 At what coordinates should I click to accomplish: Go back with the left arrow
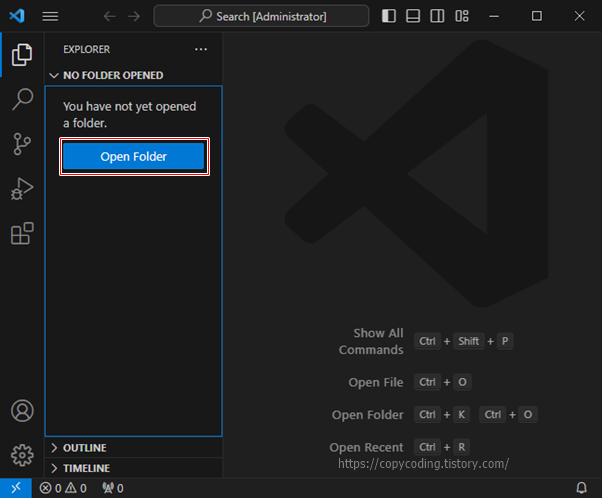pos(110,17)
